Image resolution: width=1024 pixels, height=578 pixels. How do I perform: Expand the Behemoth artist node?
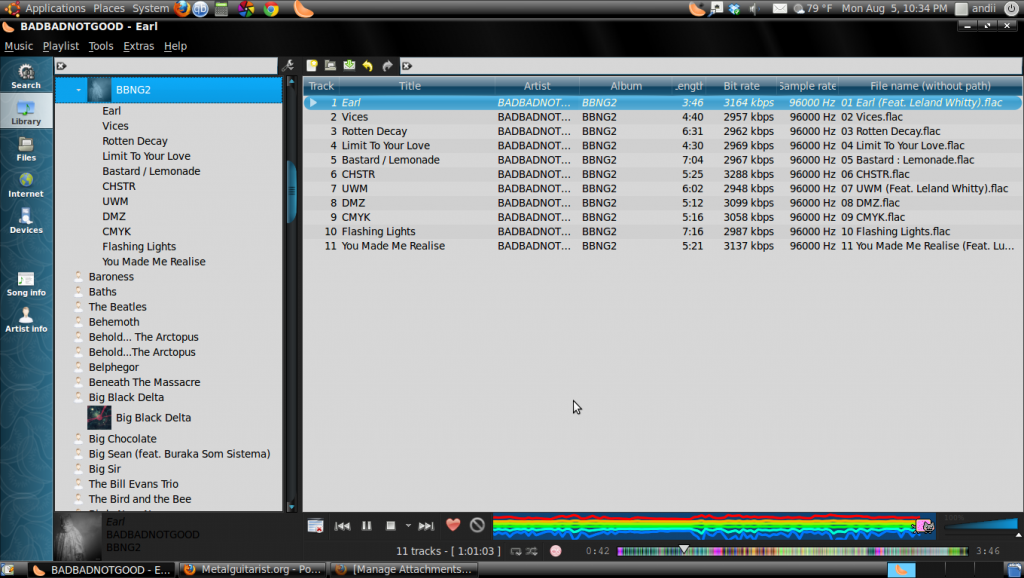coord(78,321)
